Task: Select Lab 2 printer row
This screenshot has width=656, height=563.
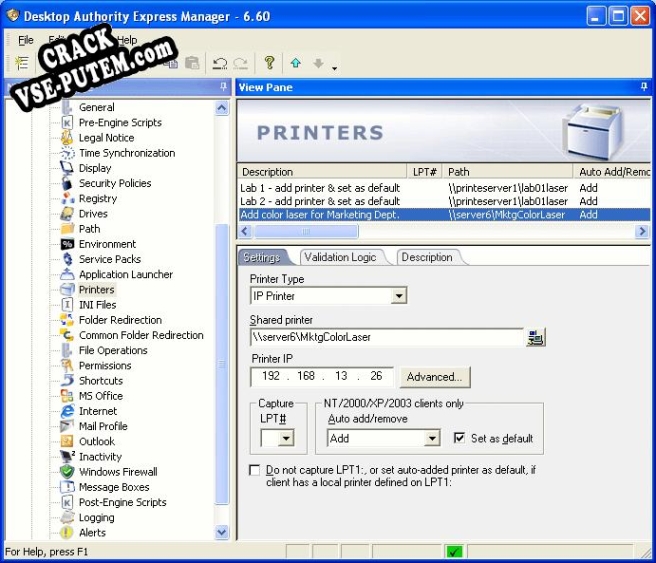Action: pos(444,202)
